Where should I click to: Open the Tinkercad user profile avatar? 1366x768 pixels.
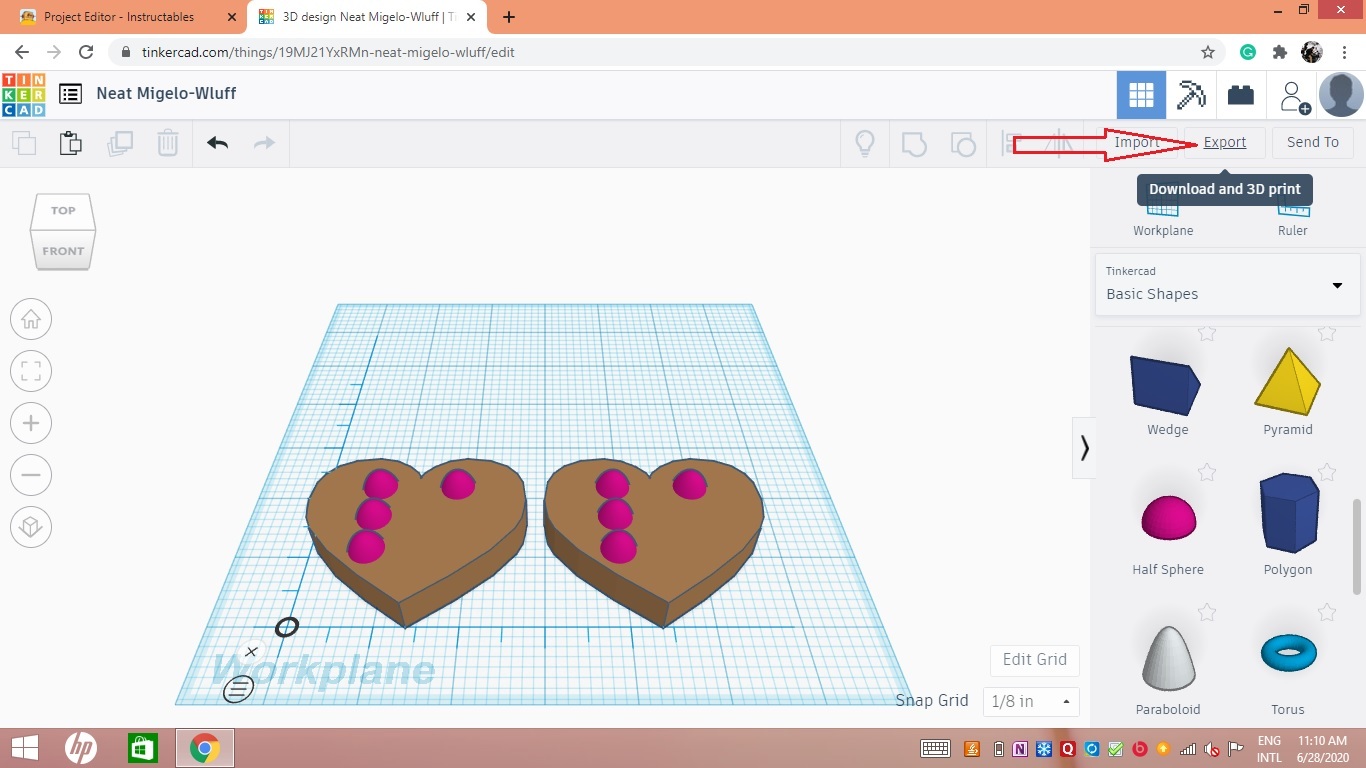point(1341,95)
